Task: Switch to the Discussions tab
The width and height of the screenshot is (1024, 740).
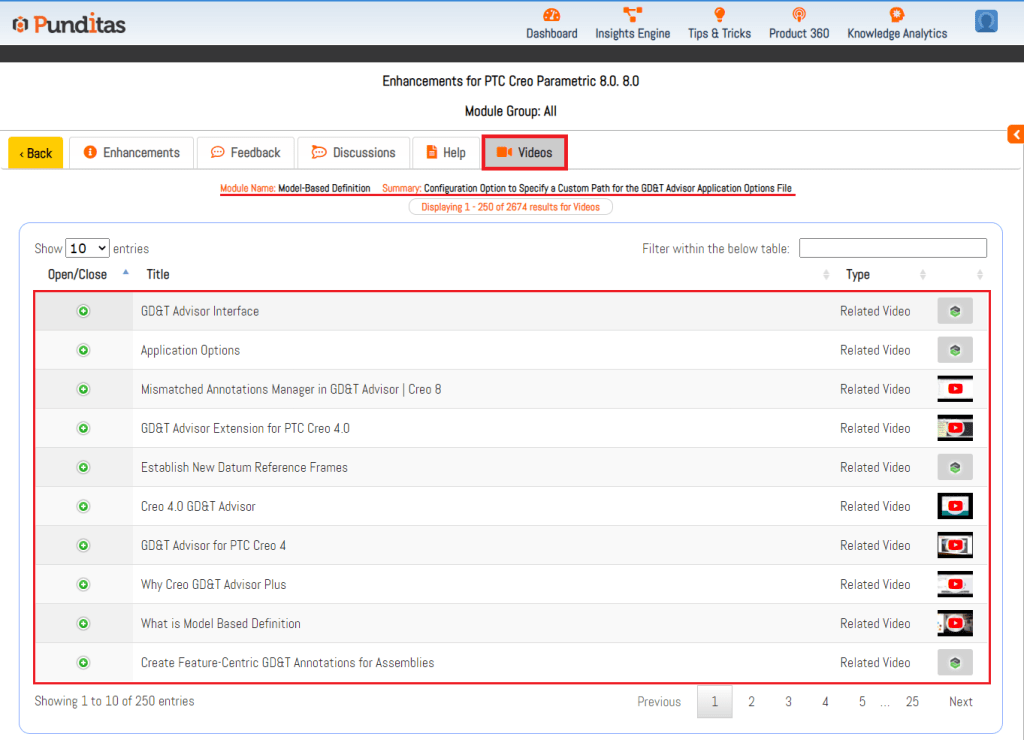Action: (353, 153)
